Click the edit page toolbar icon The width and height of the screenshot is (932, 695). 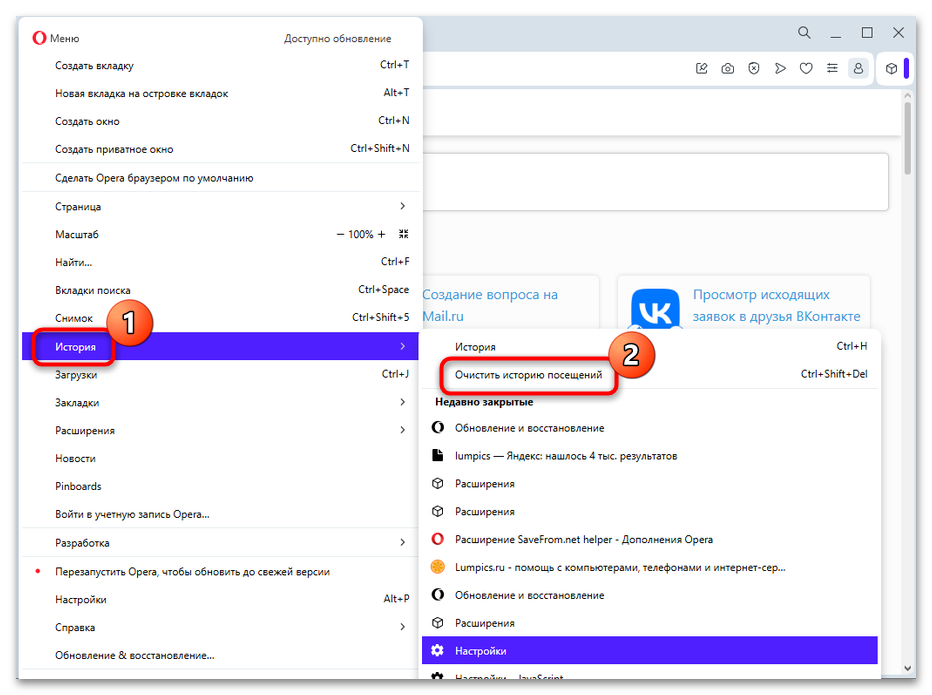click(701, 68)
